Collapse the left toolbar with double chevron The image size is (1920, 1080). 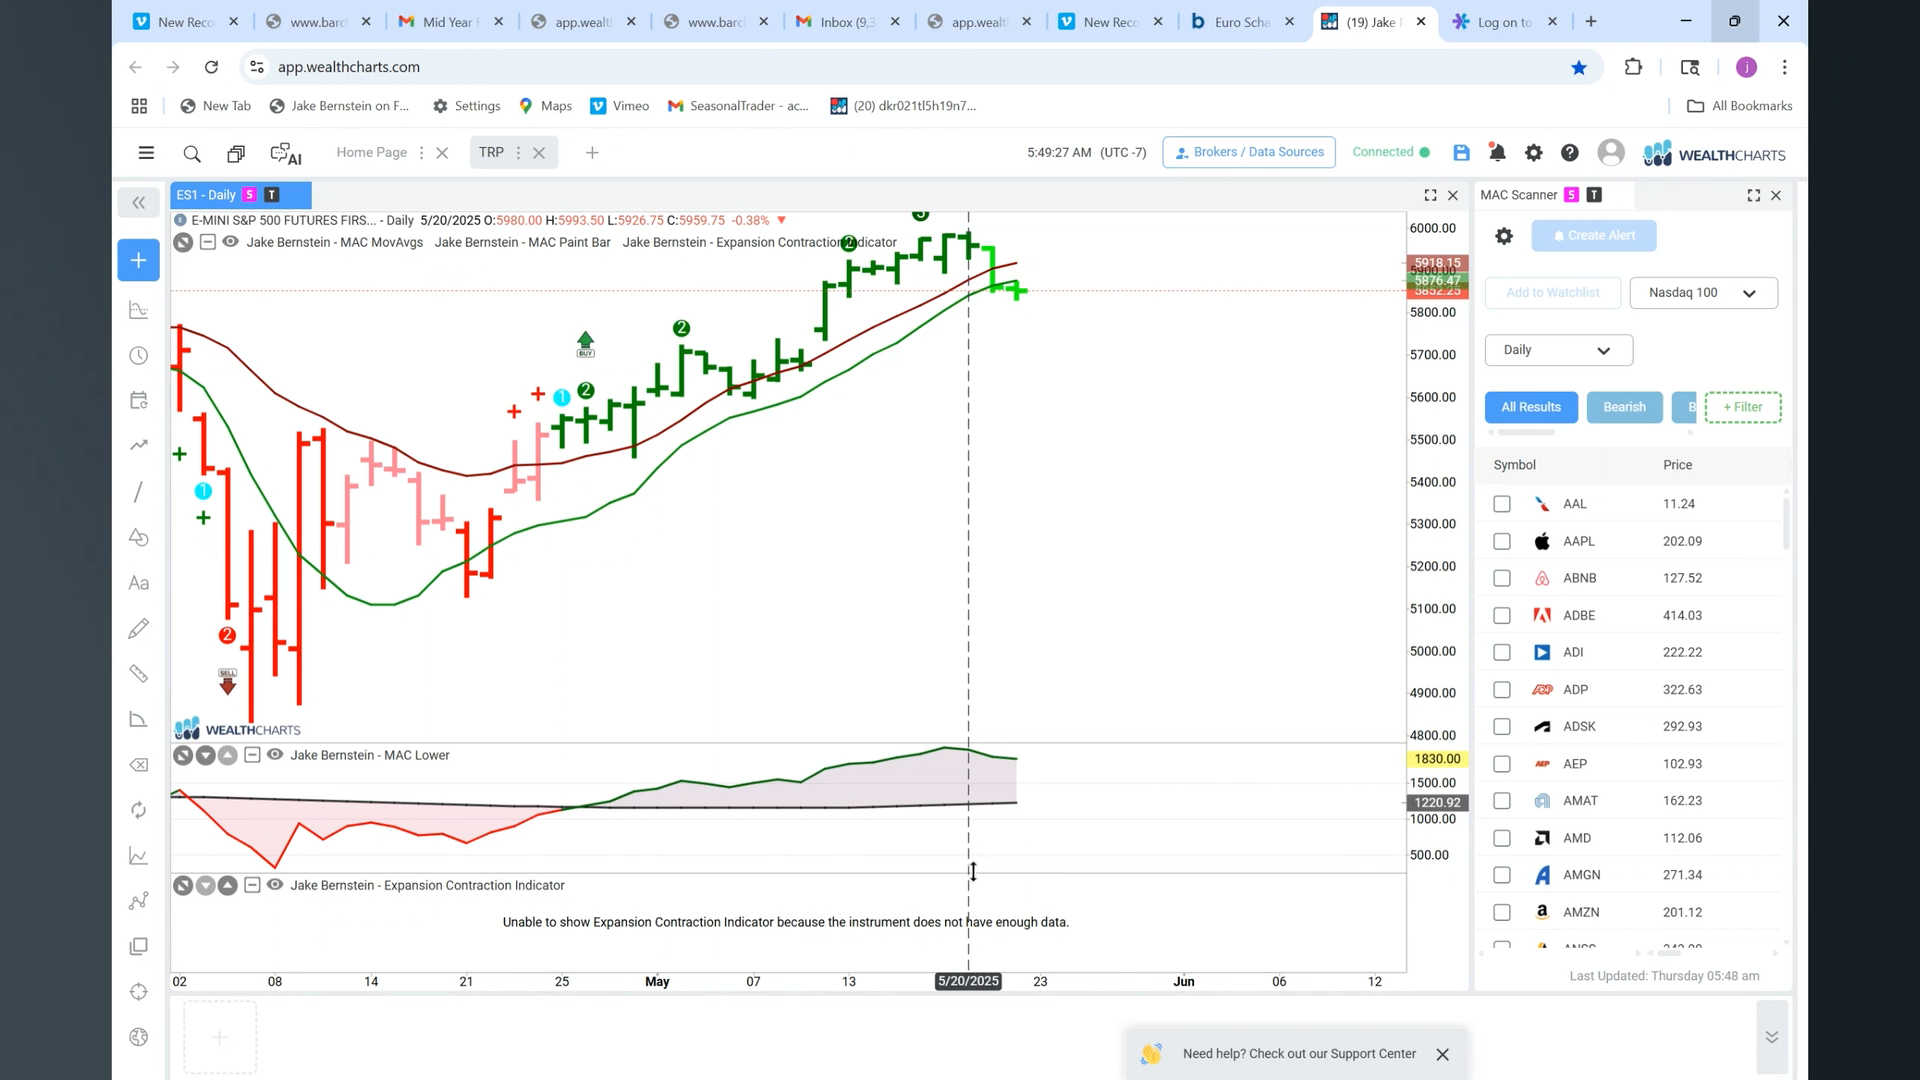click(x=139, y=203)
